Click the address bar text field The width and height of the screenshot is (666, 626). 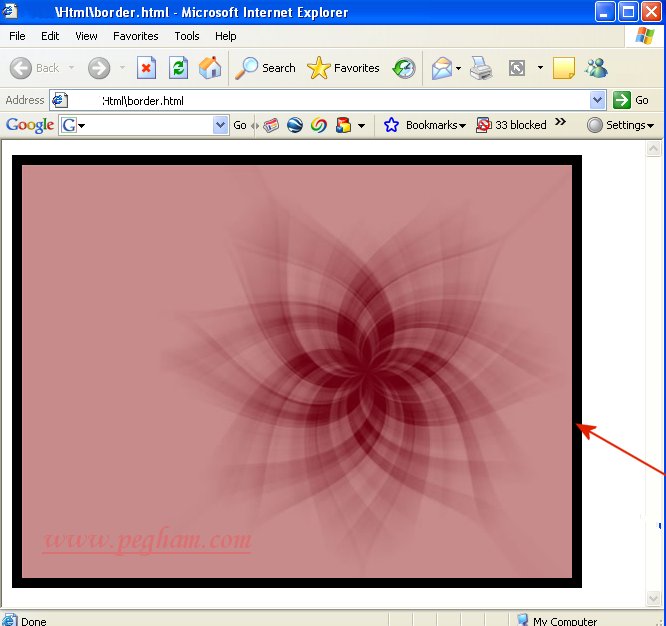[x=328, y=100]
